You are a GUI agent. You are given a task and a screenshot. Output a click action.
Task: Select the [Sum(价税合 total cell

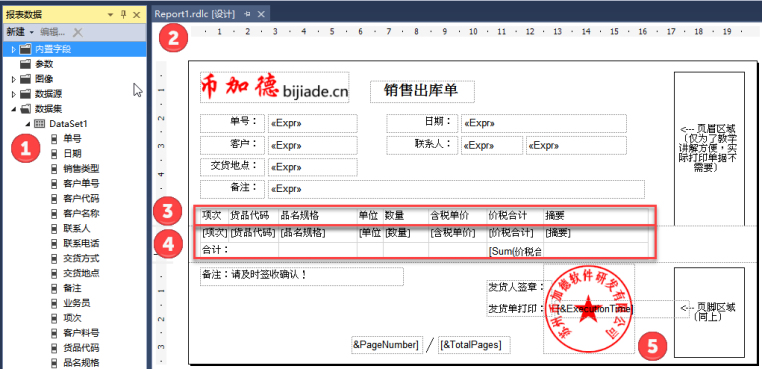pyautogui.click(x=515, y=250)
